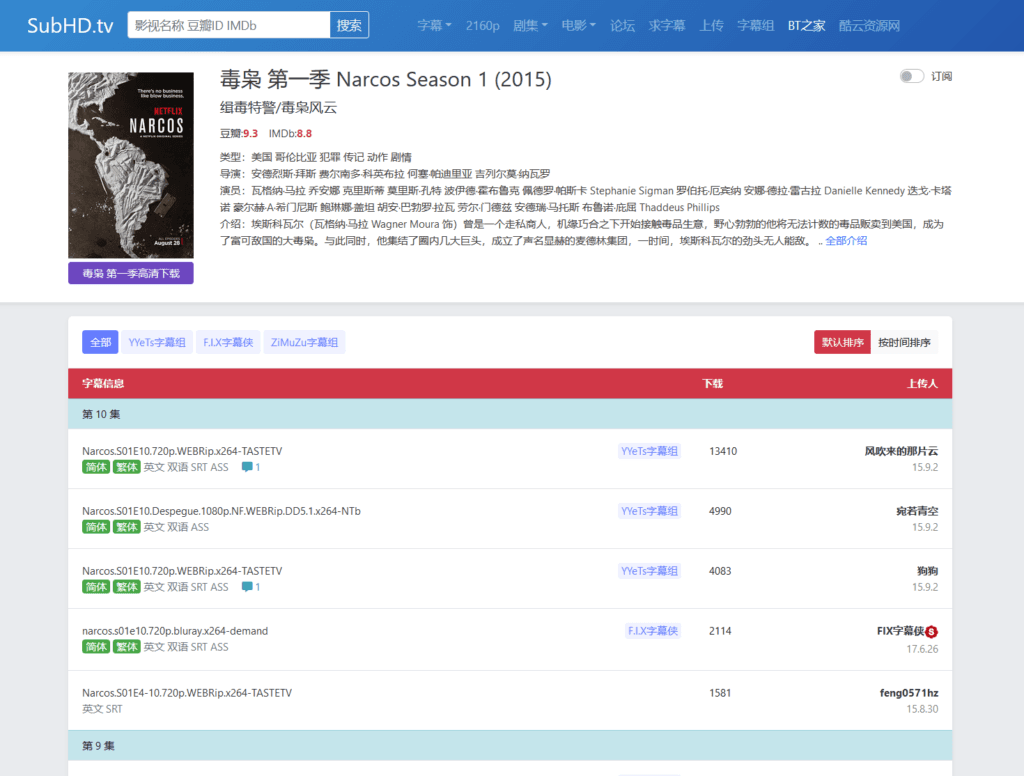Click the Narcos poster thumbnail

click(x=131, y=165)
